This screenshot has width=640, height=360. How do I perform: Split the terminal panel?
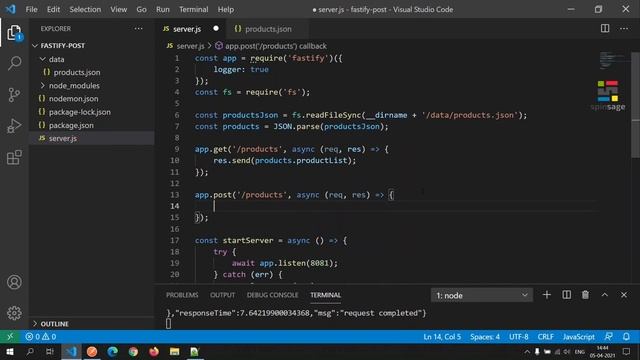coord(567,295)
